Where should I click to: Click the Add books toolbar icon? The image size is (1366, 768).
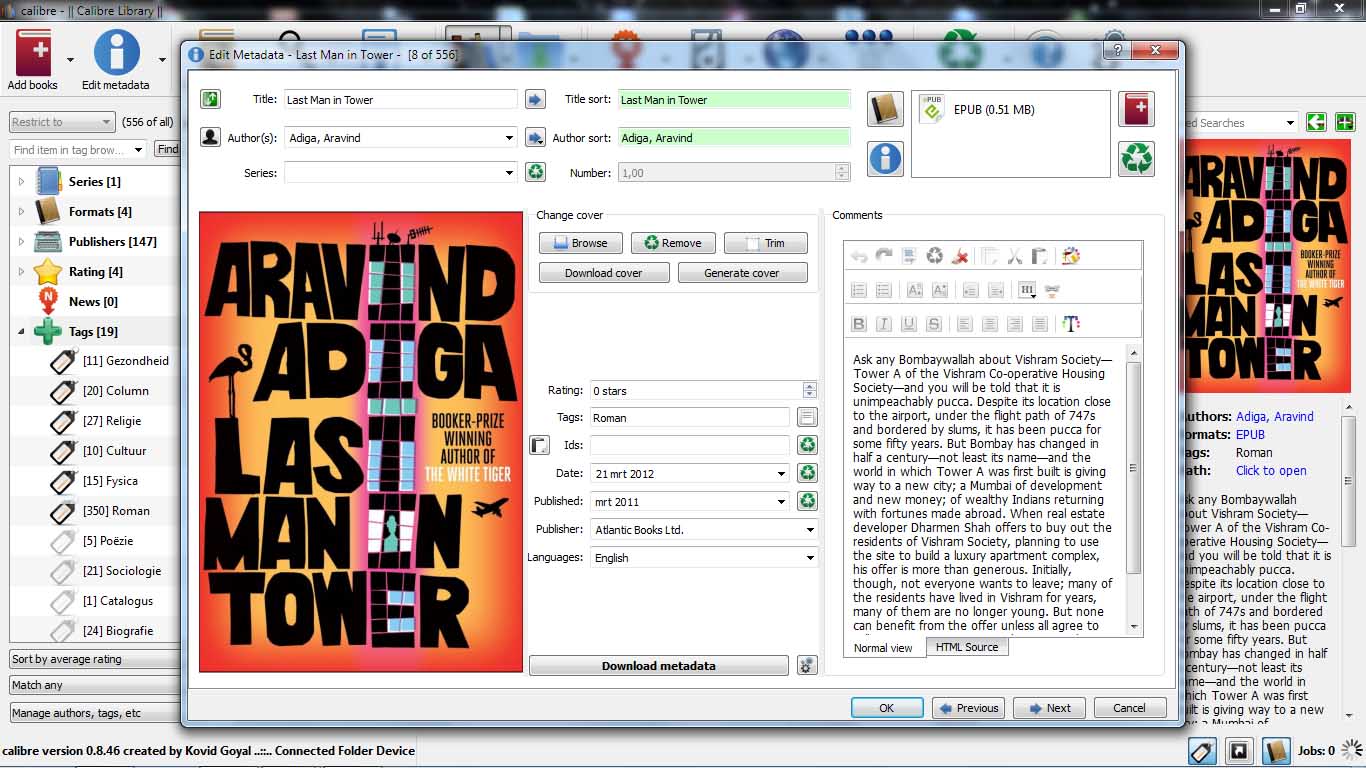[32, 60]
